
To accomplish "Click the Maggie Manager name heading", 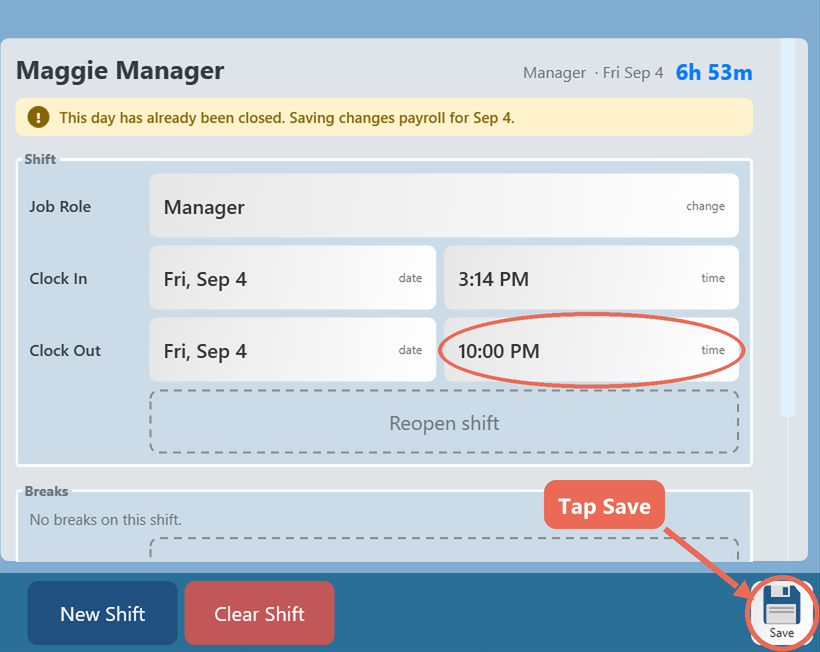I will click(120, 71).
